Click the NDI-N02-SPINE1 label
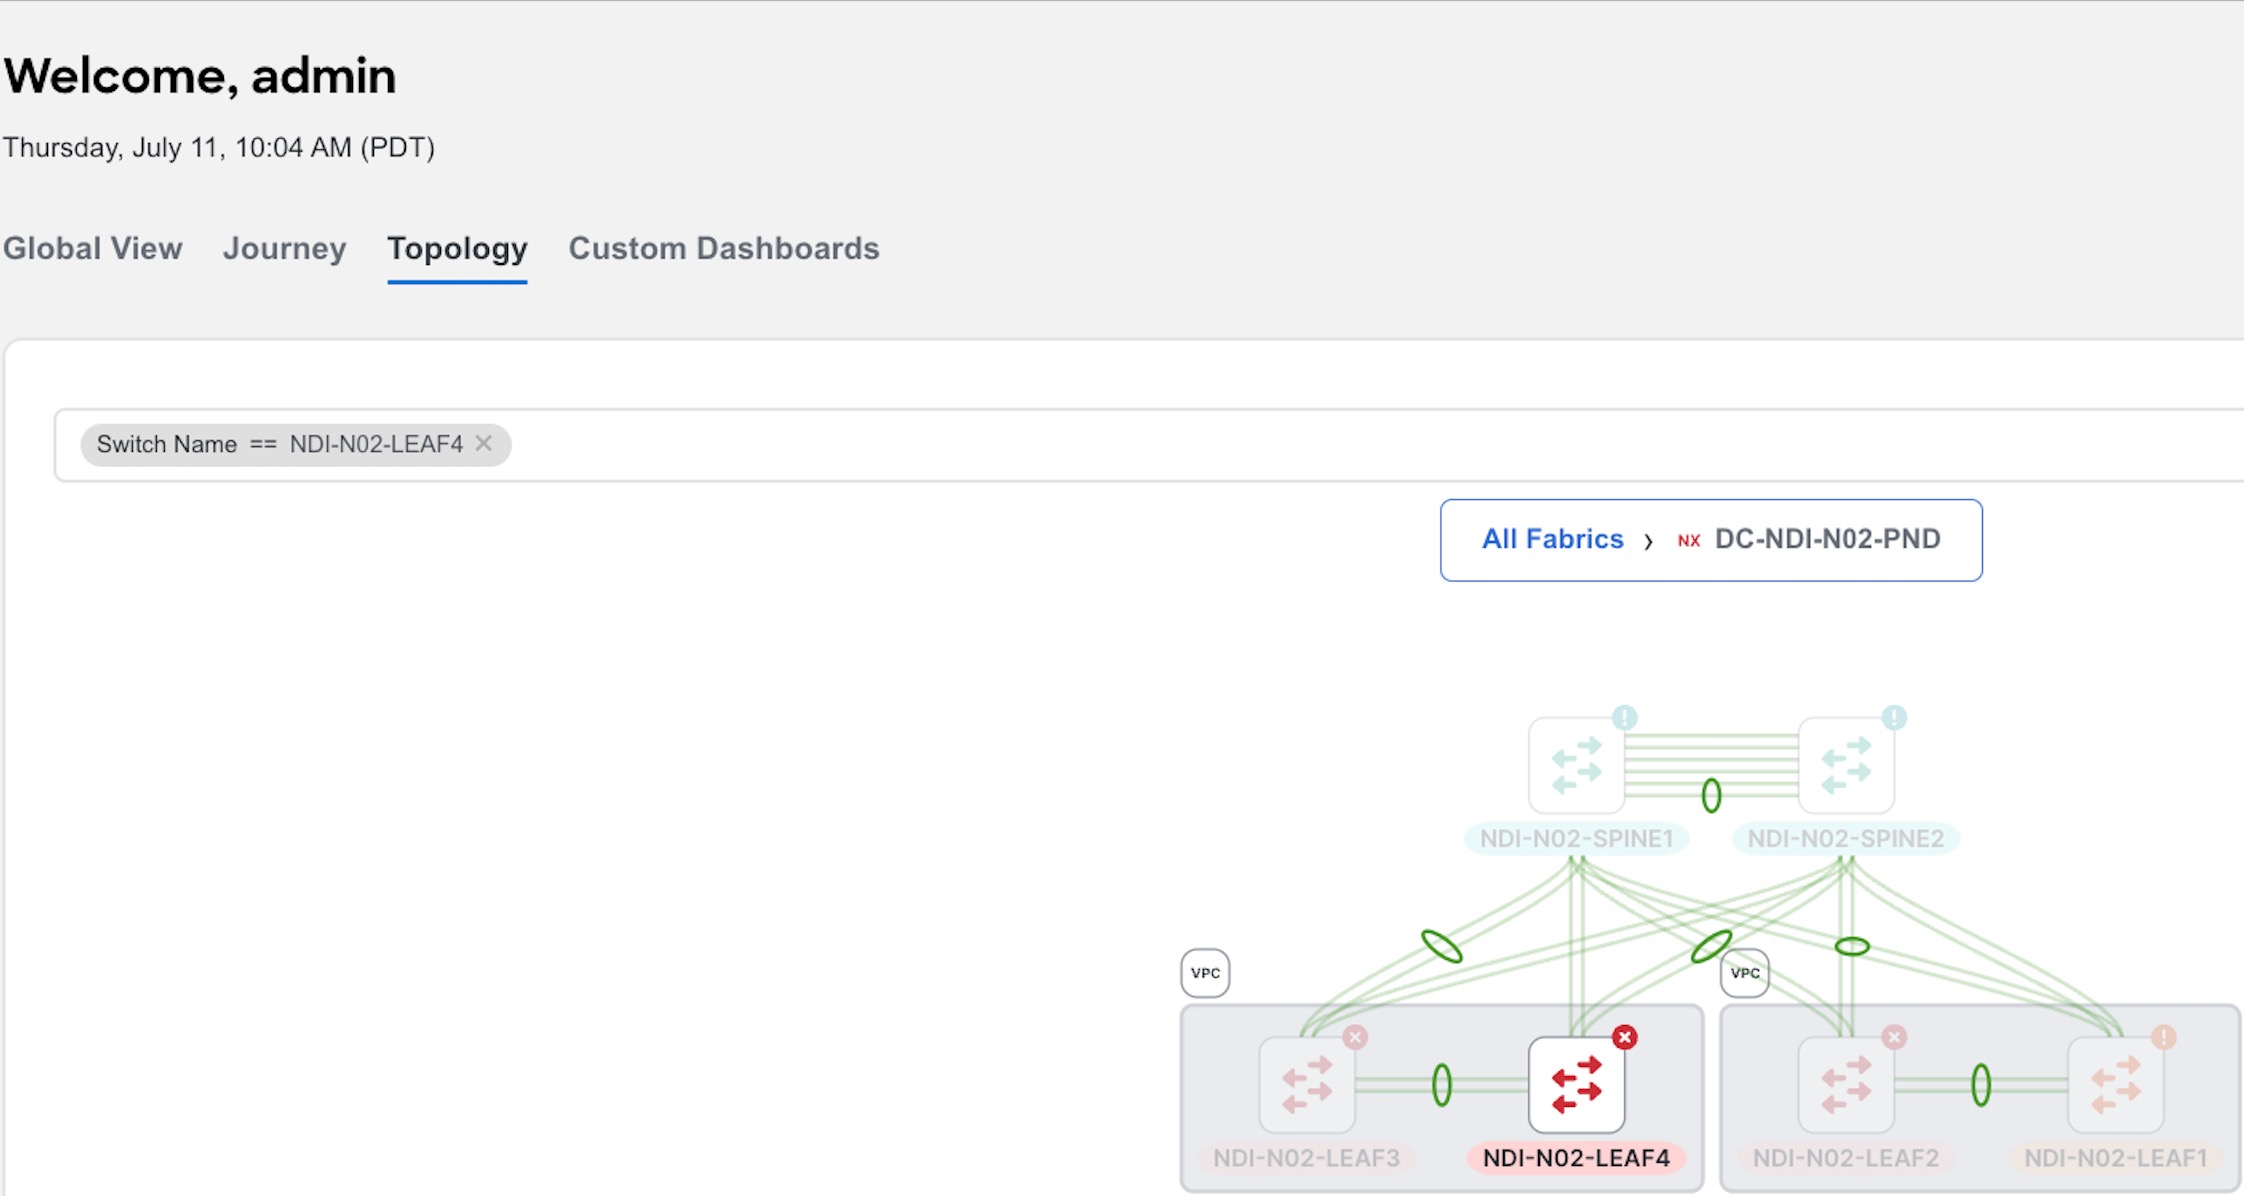This screenshot has height=1196, width=2244. click(x=1576, y=838)
